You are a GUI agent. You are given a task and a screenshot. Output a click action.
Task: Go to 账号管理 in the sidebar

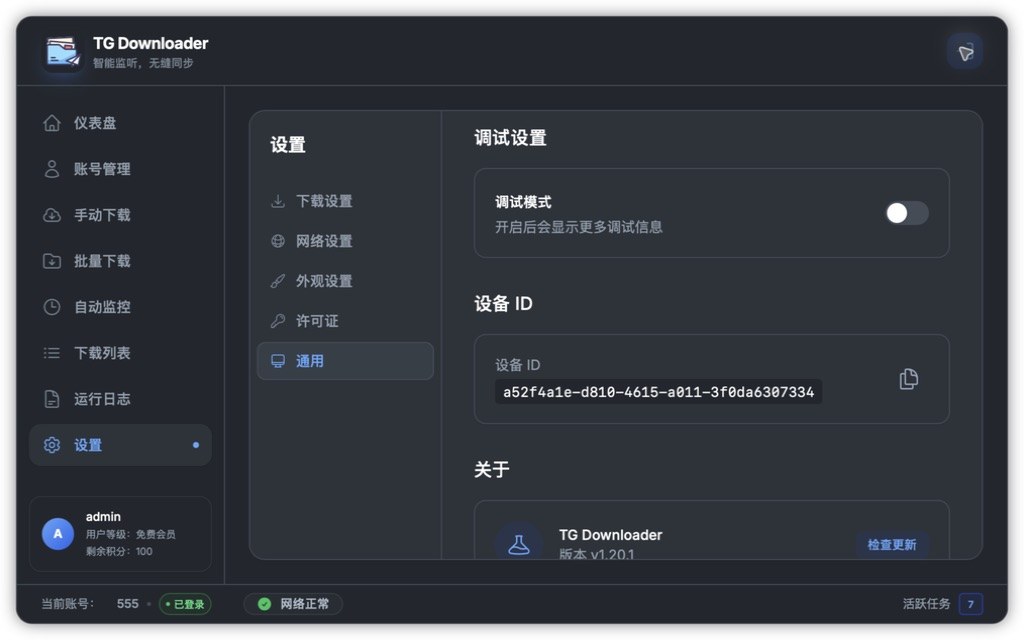[120, 169]
